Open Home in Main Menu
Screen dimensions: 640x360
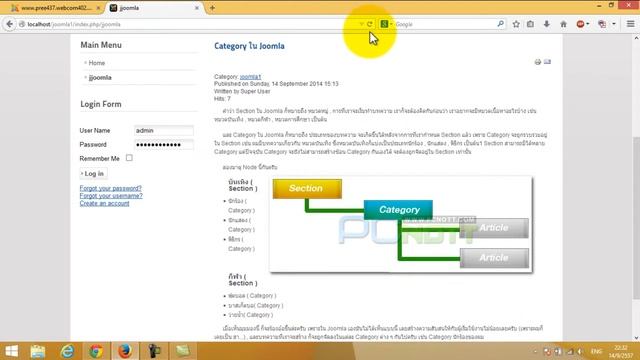(x=97, y=63)
